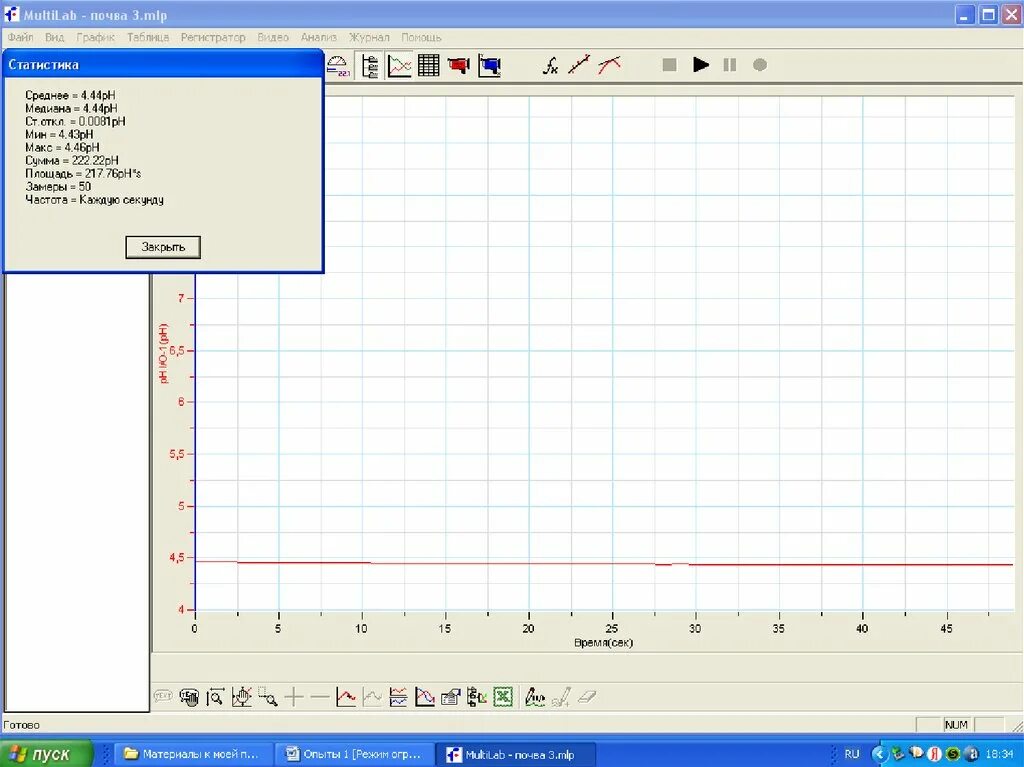Screen dimensions: 1024x767
Task: Click the Сумма = 222.22pH line
Action: 72,161
